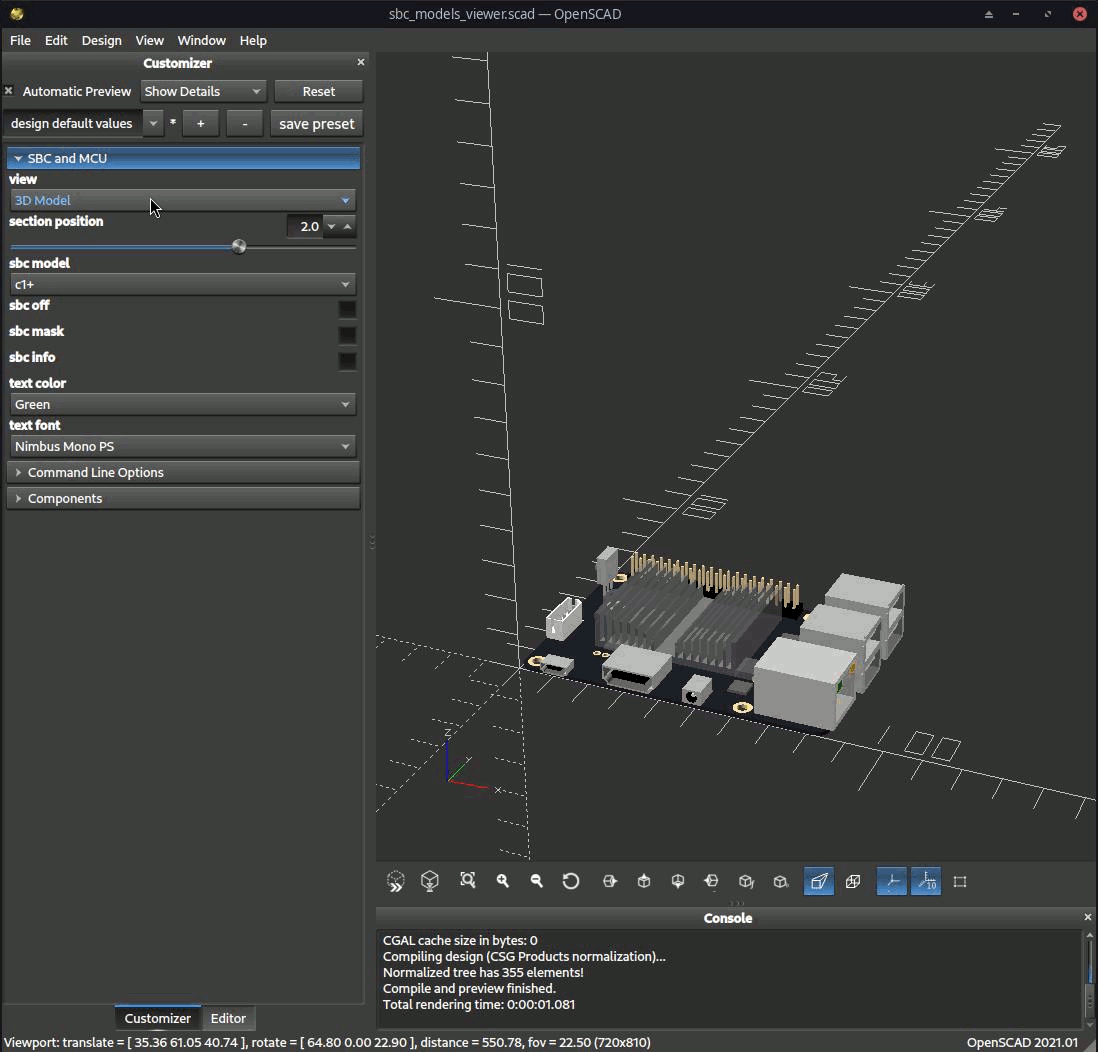1098x1052 pixels.
Task: Reset the view with the circular arrow icon
Action: click(571, 881)
